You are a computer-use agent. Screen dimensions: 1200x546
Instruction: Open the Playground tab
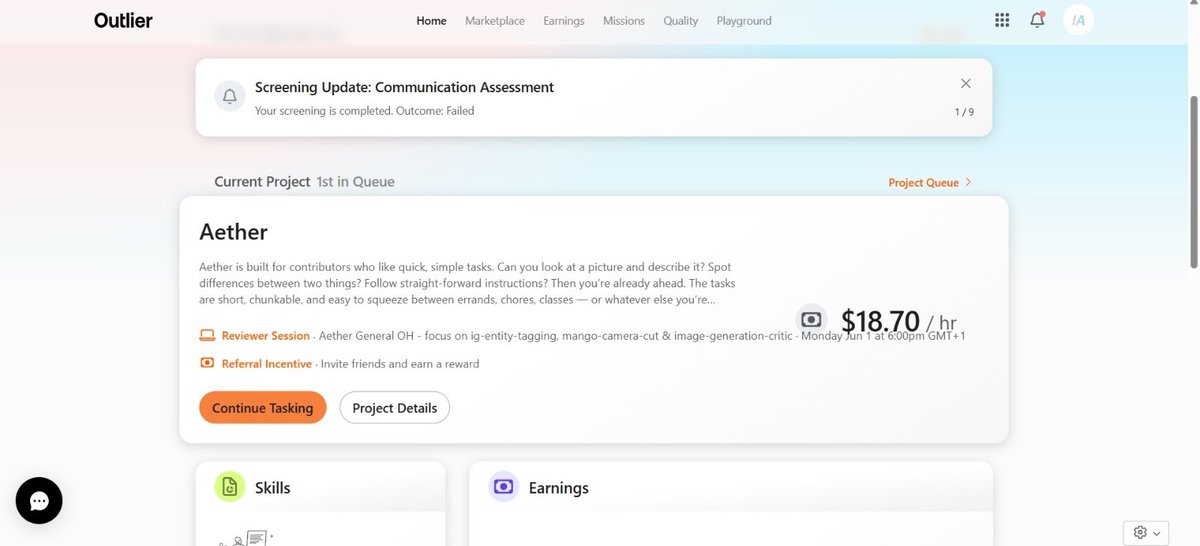click(744, 20)
